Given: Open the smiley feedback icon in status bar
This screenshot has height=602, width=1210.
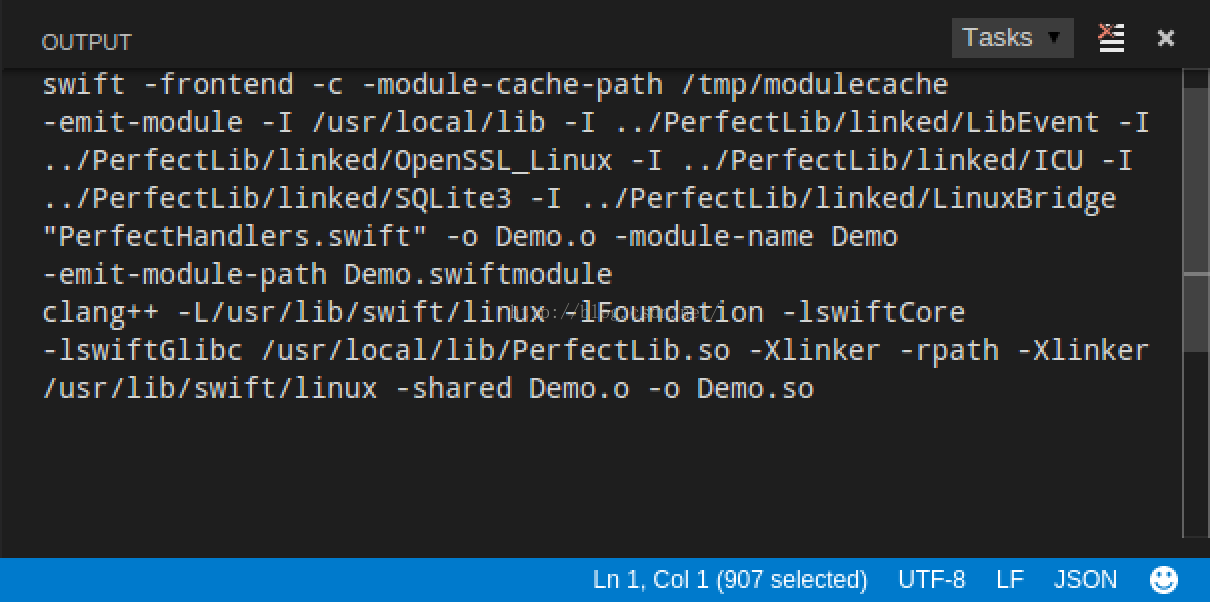Looking at the screenshot, I should [1164, 579].
